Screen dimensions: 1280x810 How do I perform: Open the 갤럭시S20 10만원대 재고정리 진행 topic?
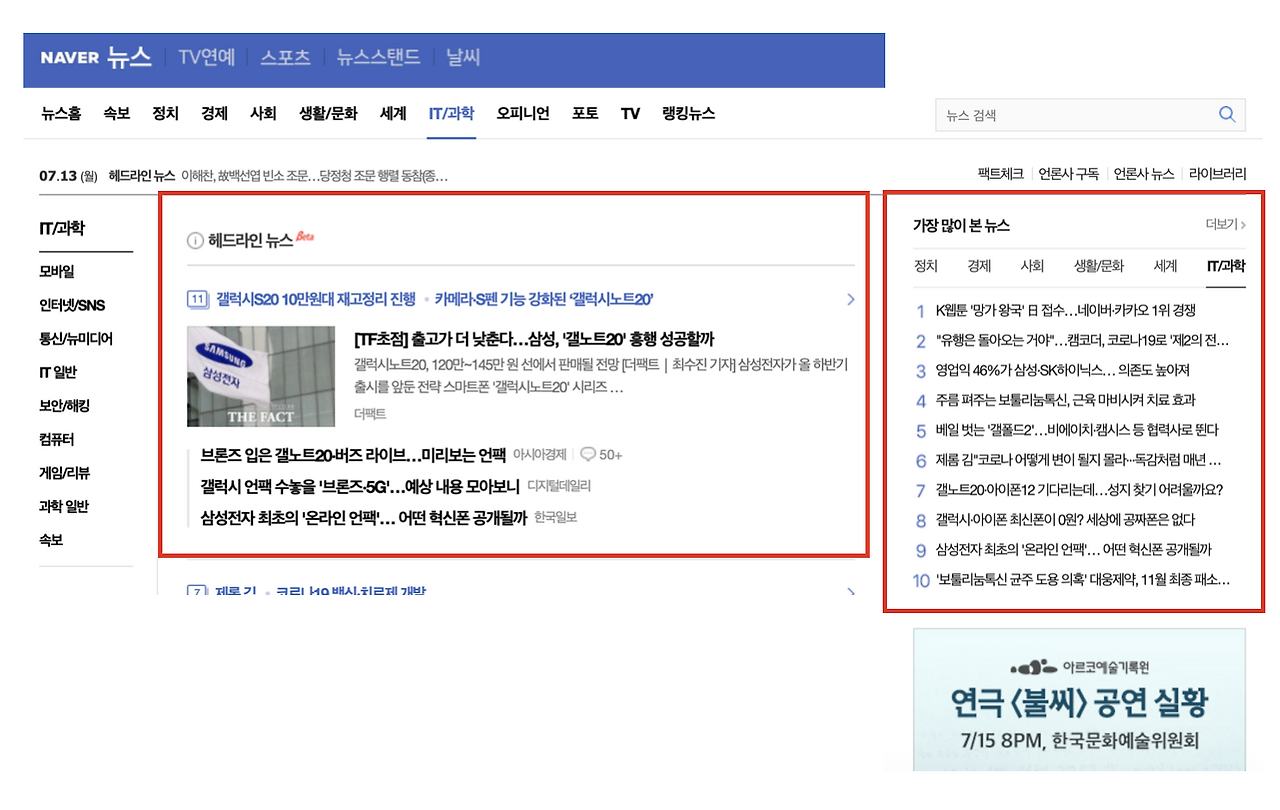point(316,299)
